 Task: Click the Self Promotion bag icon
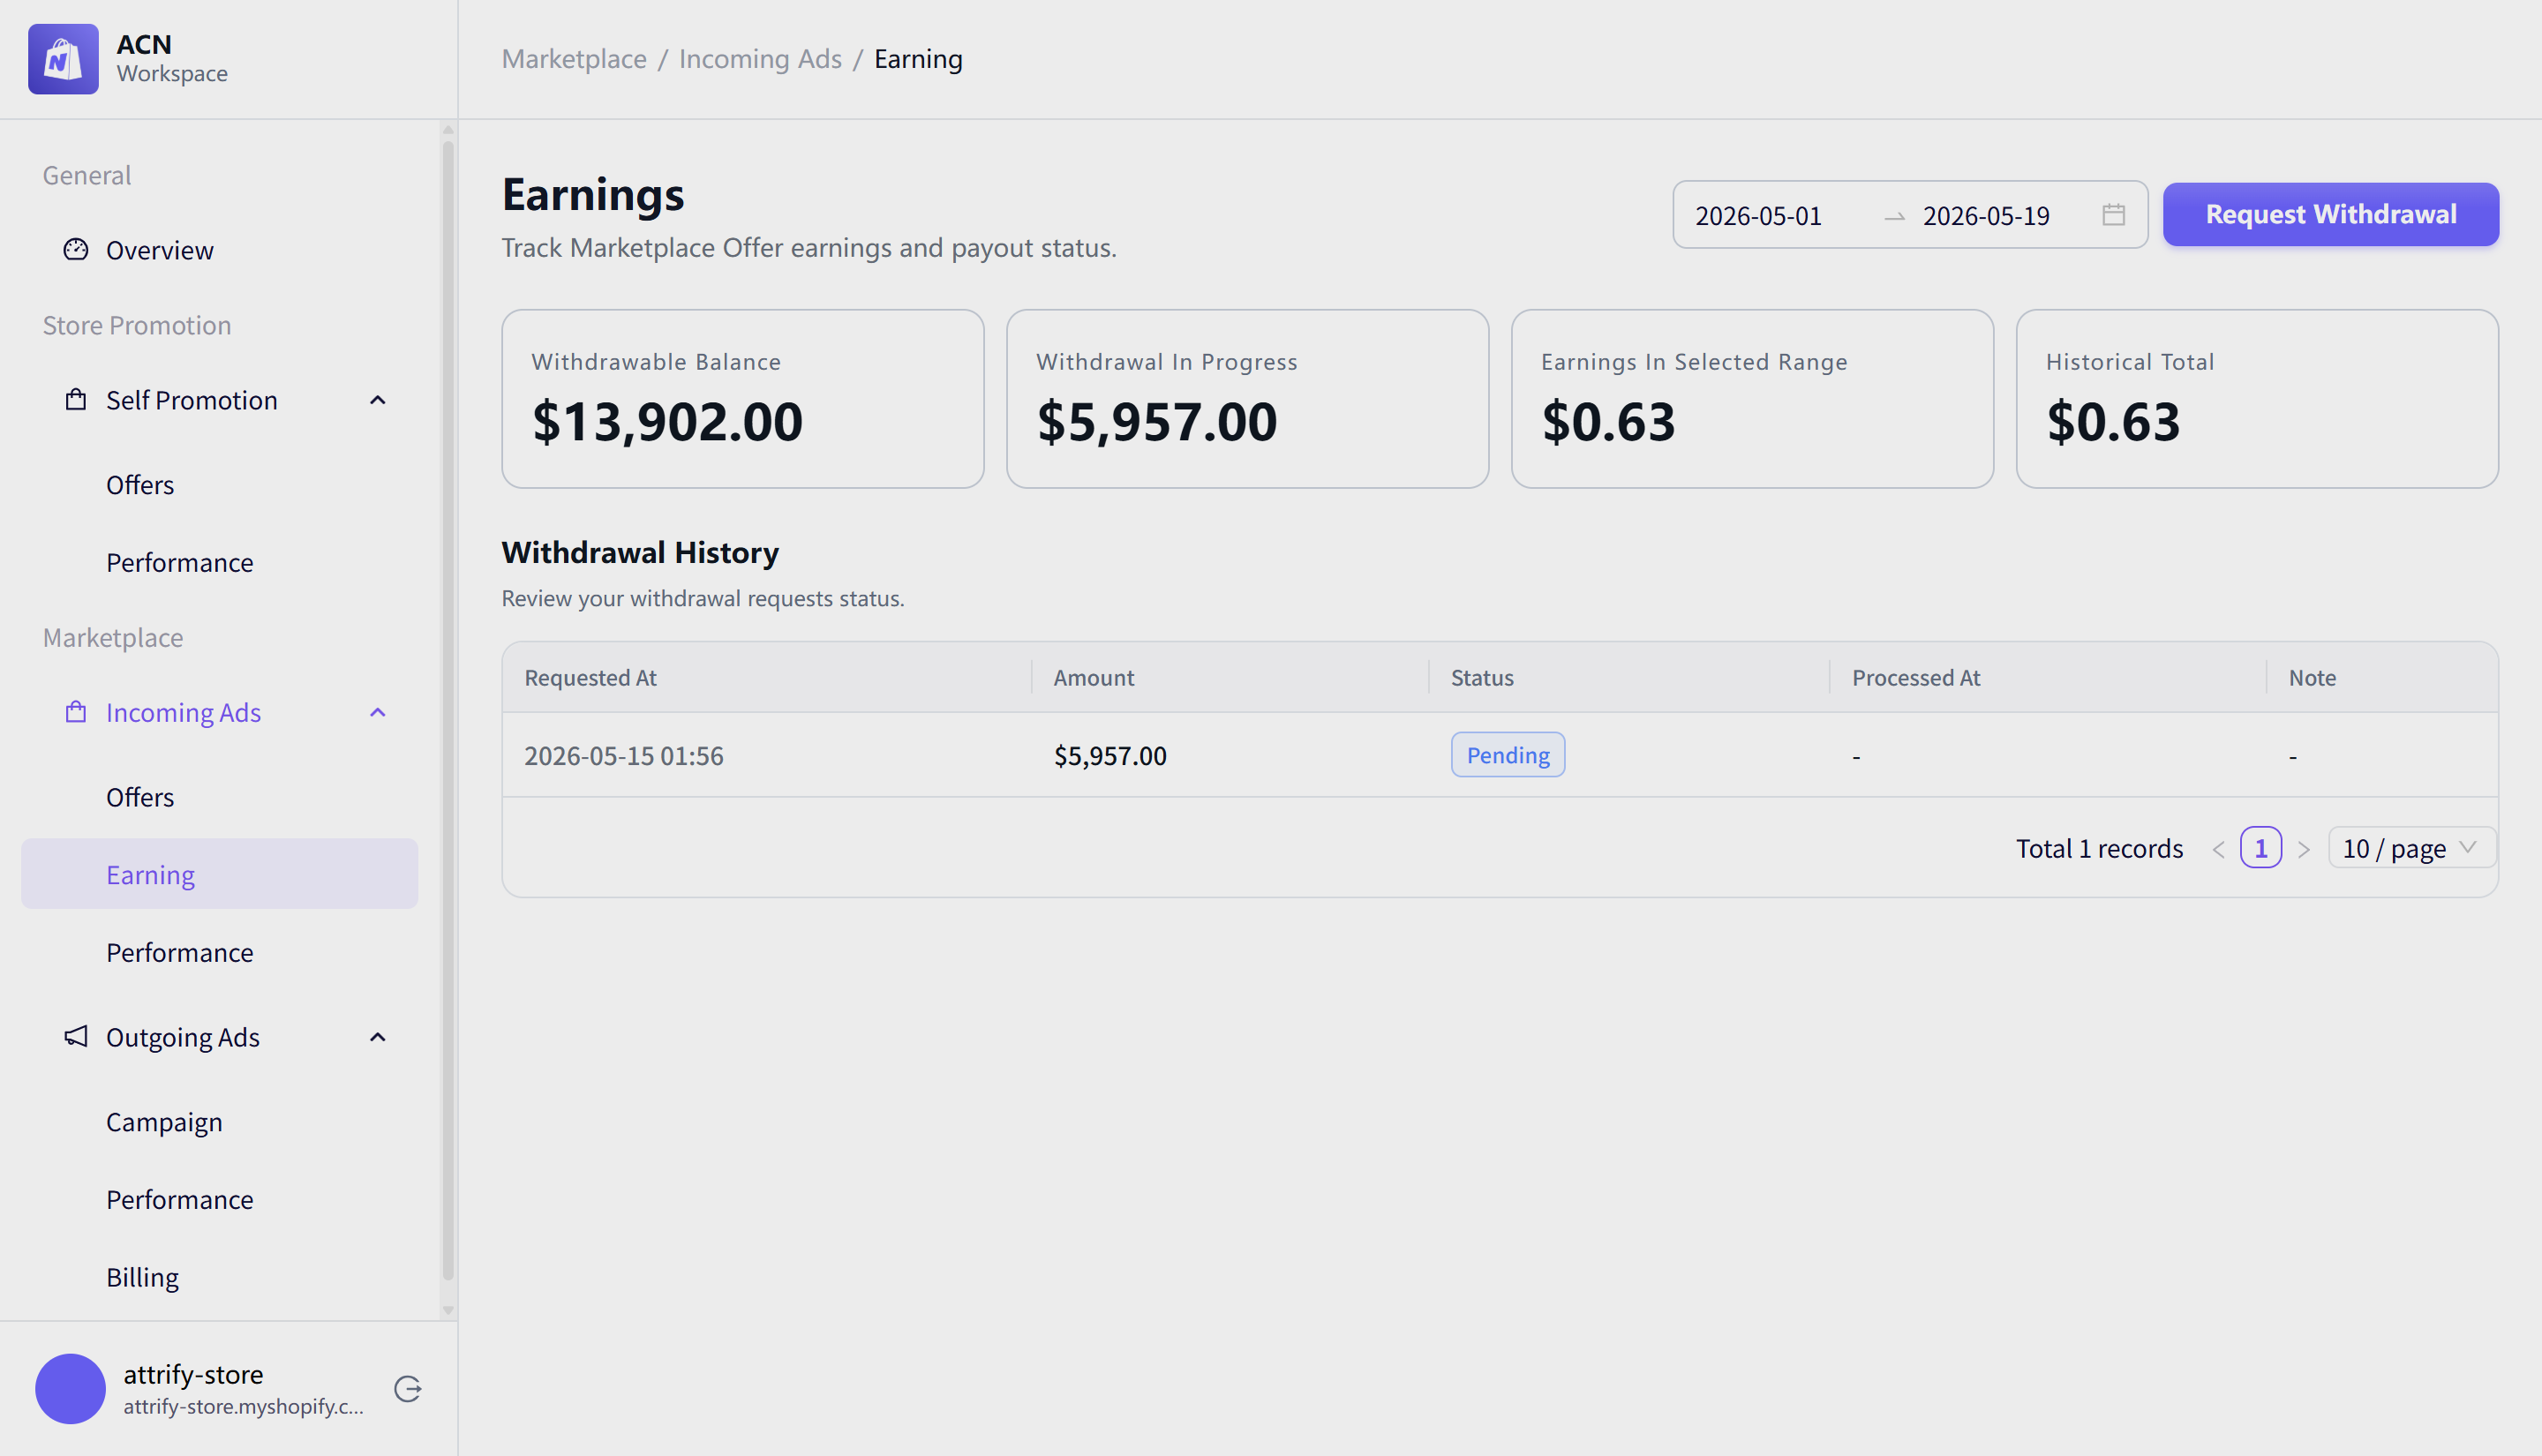(x=76, y=399)
